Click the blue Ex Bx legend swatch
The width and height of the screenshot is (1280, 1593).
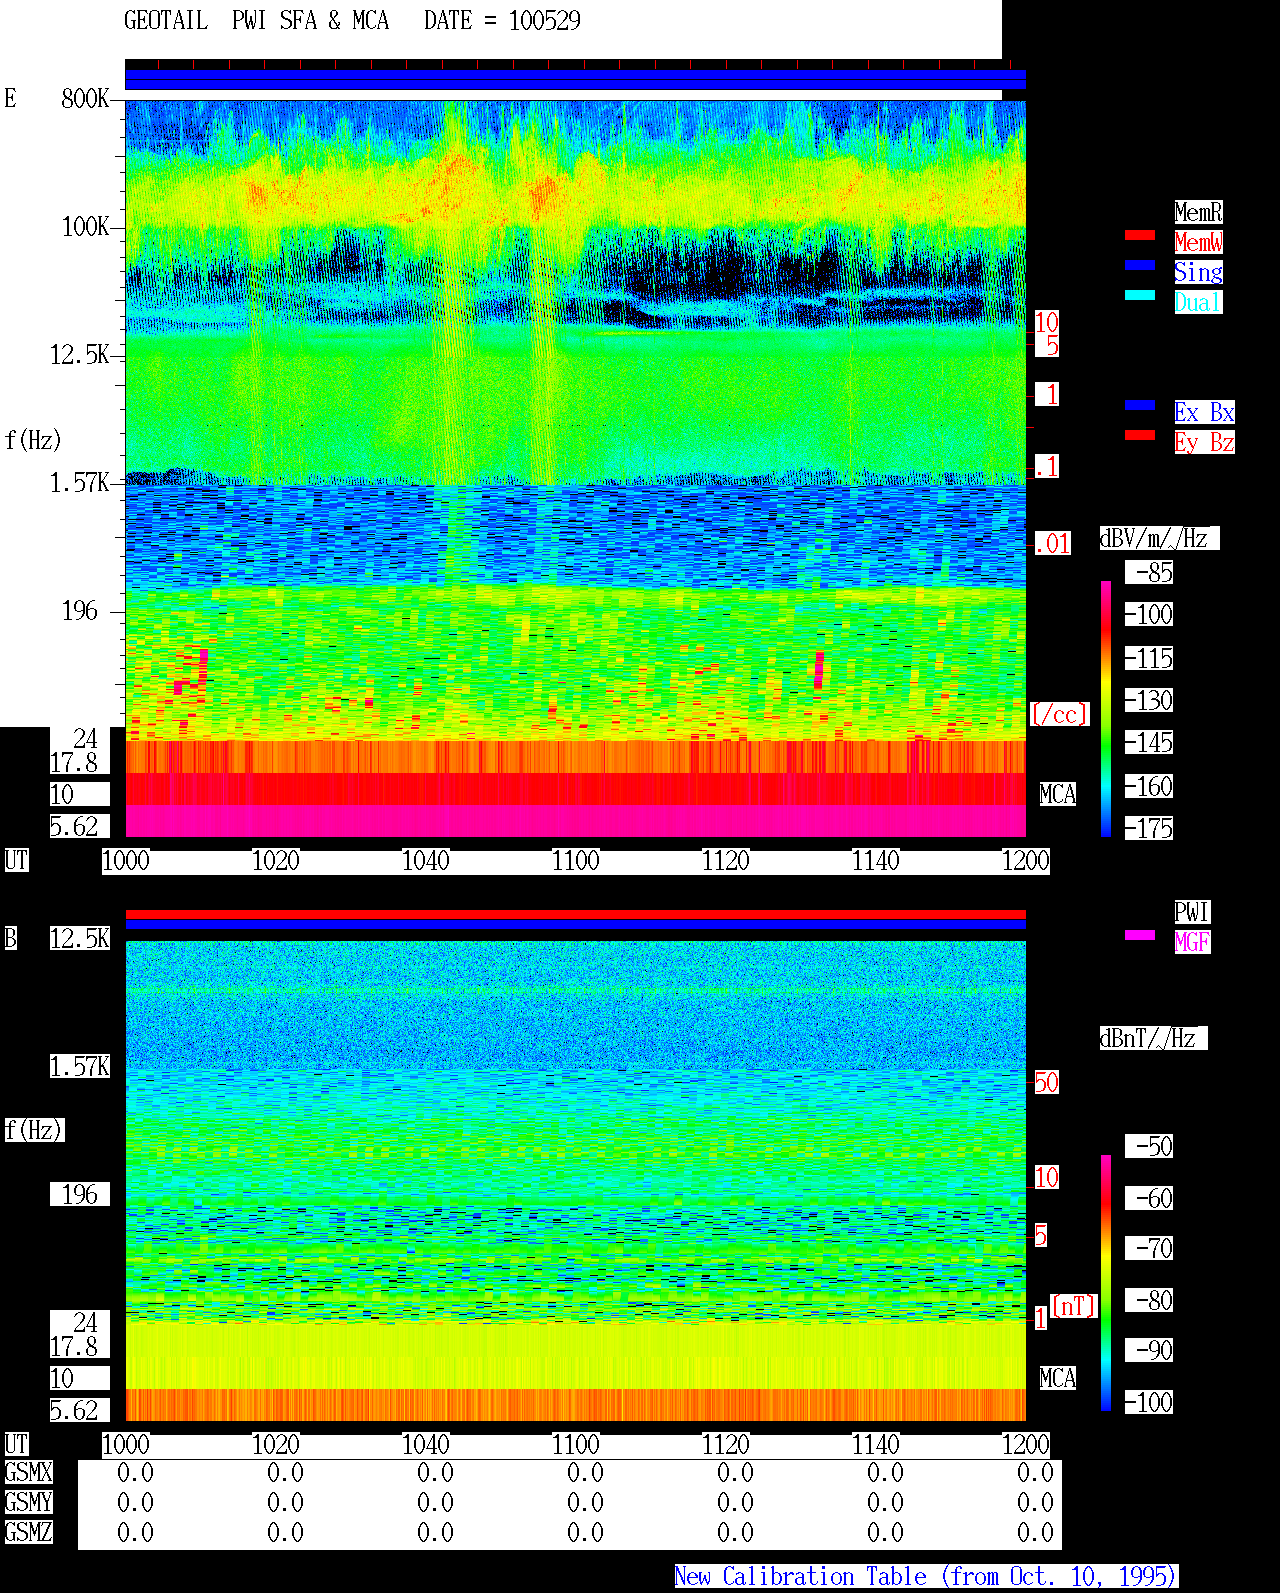pos(1140,405)
